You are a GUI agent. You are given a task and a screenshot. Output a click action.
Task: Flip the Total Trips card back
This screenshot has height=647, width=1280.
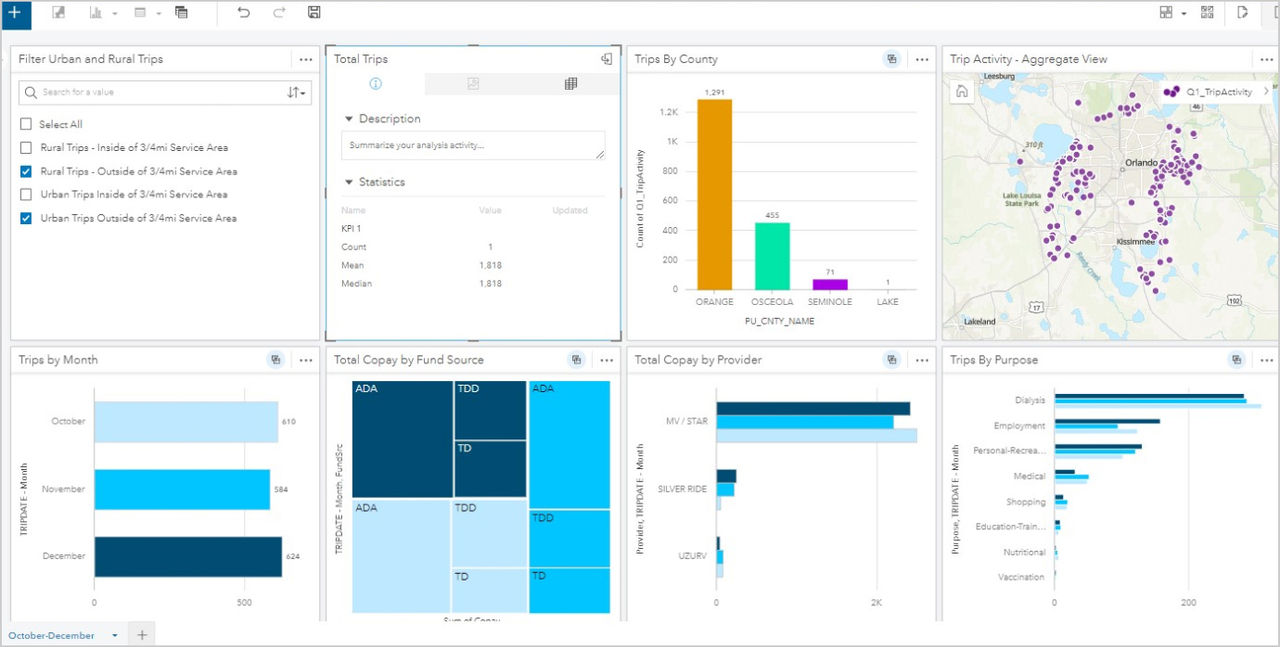tap(606, 59)
